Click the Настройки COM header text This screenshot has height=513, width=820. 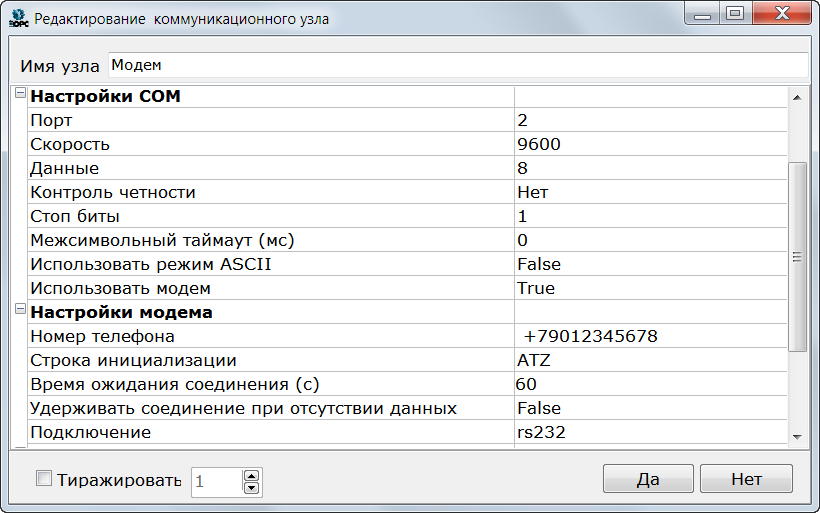coord(106,96)
